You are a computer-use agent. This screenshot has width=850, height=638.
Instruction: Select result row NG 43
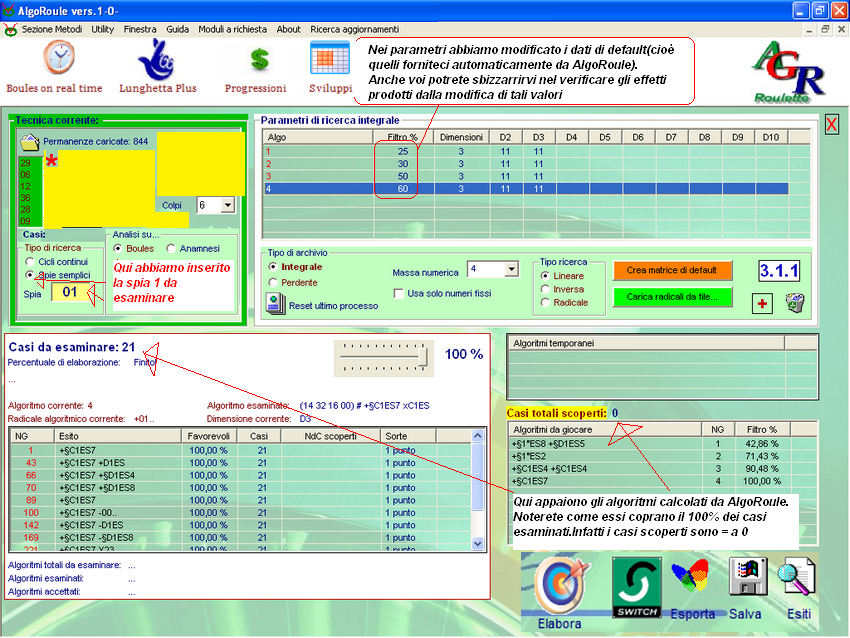[241, 463]
